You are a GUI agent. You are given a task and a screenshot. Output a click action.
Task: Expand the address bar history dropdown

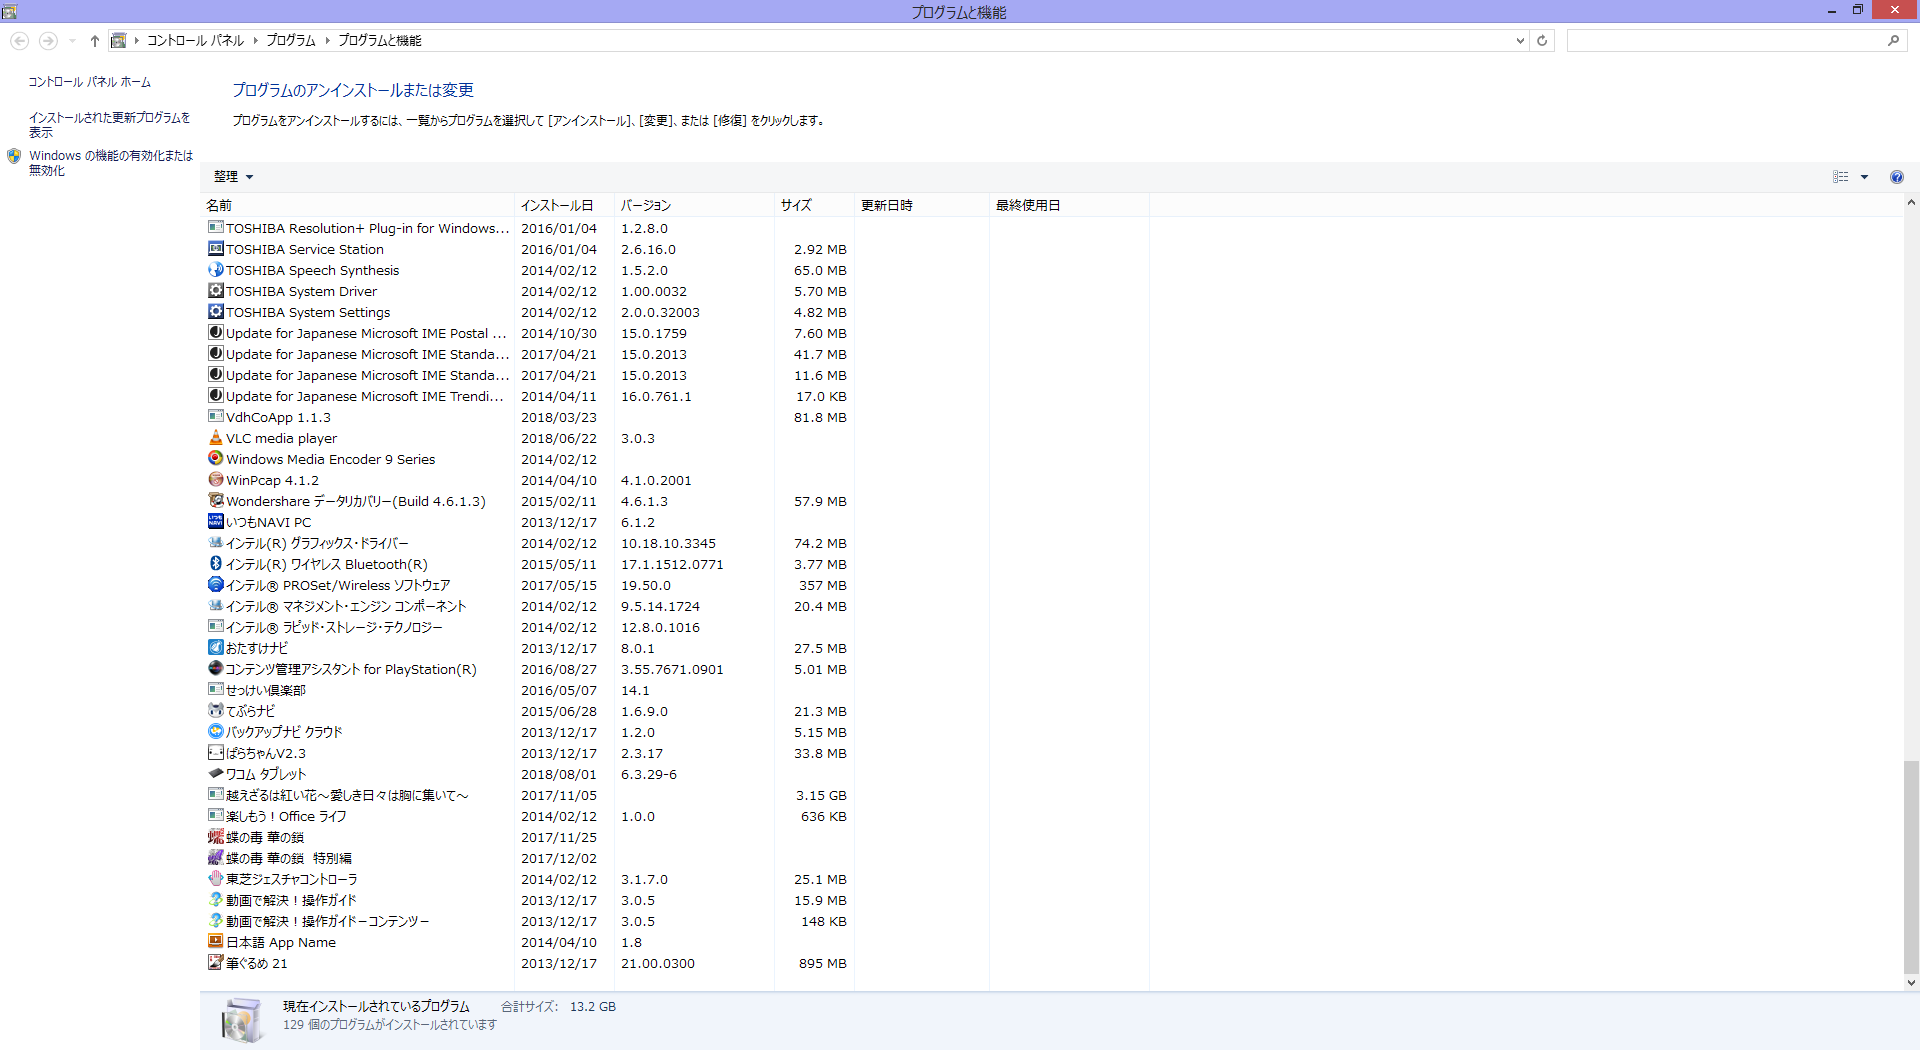point(1520,41)
